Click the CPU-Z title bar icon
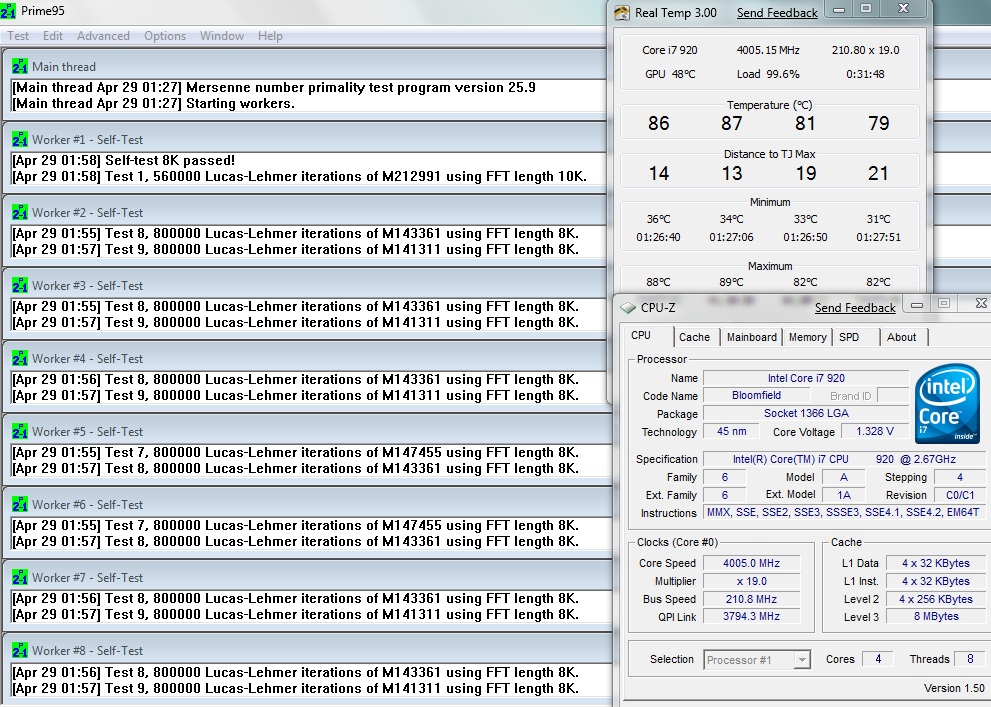The height and width of the screenshot is (707, 991). click(628, 308)
